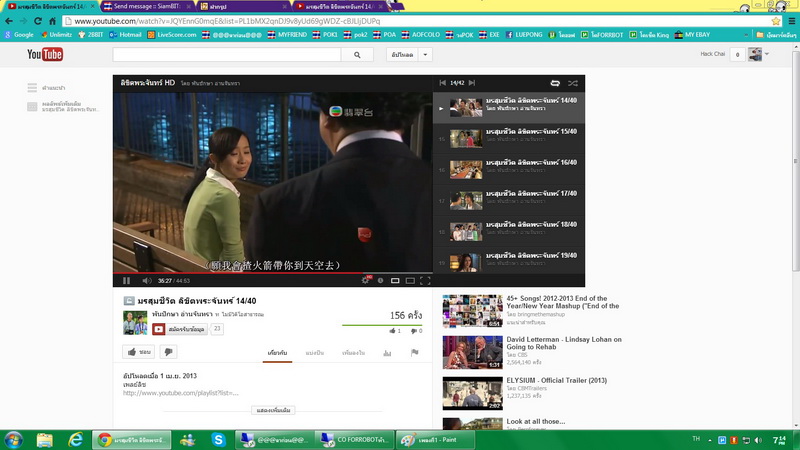This screenshot has height=450, width=800.
Task: Click the red subscribe button
Action: click(x=180, y=329)
